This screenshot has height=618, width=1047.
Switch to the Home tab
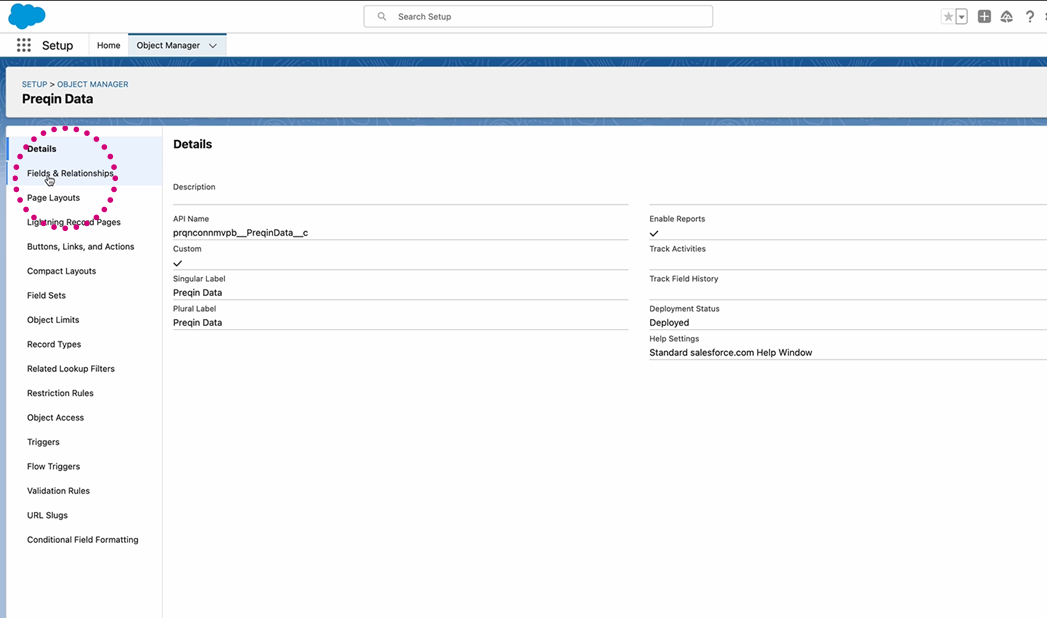[x=108, y=45]
